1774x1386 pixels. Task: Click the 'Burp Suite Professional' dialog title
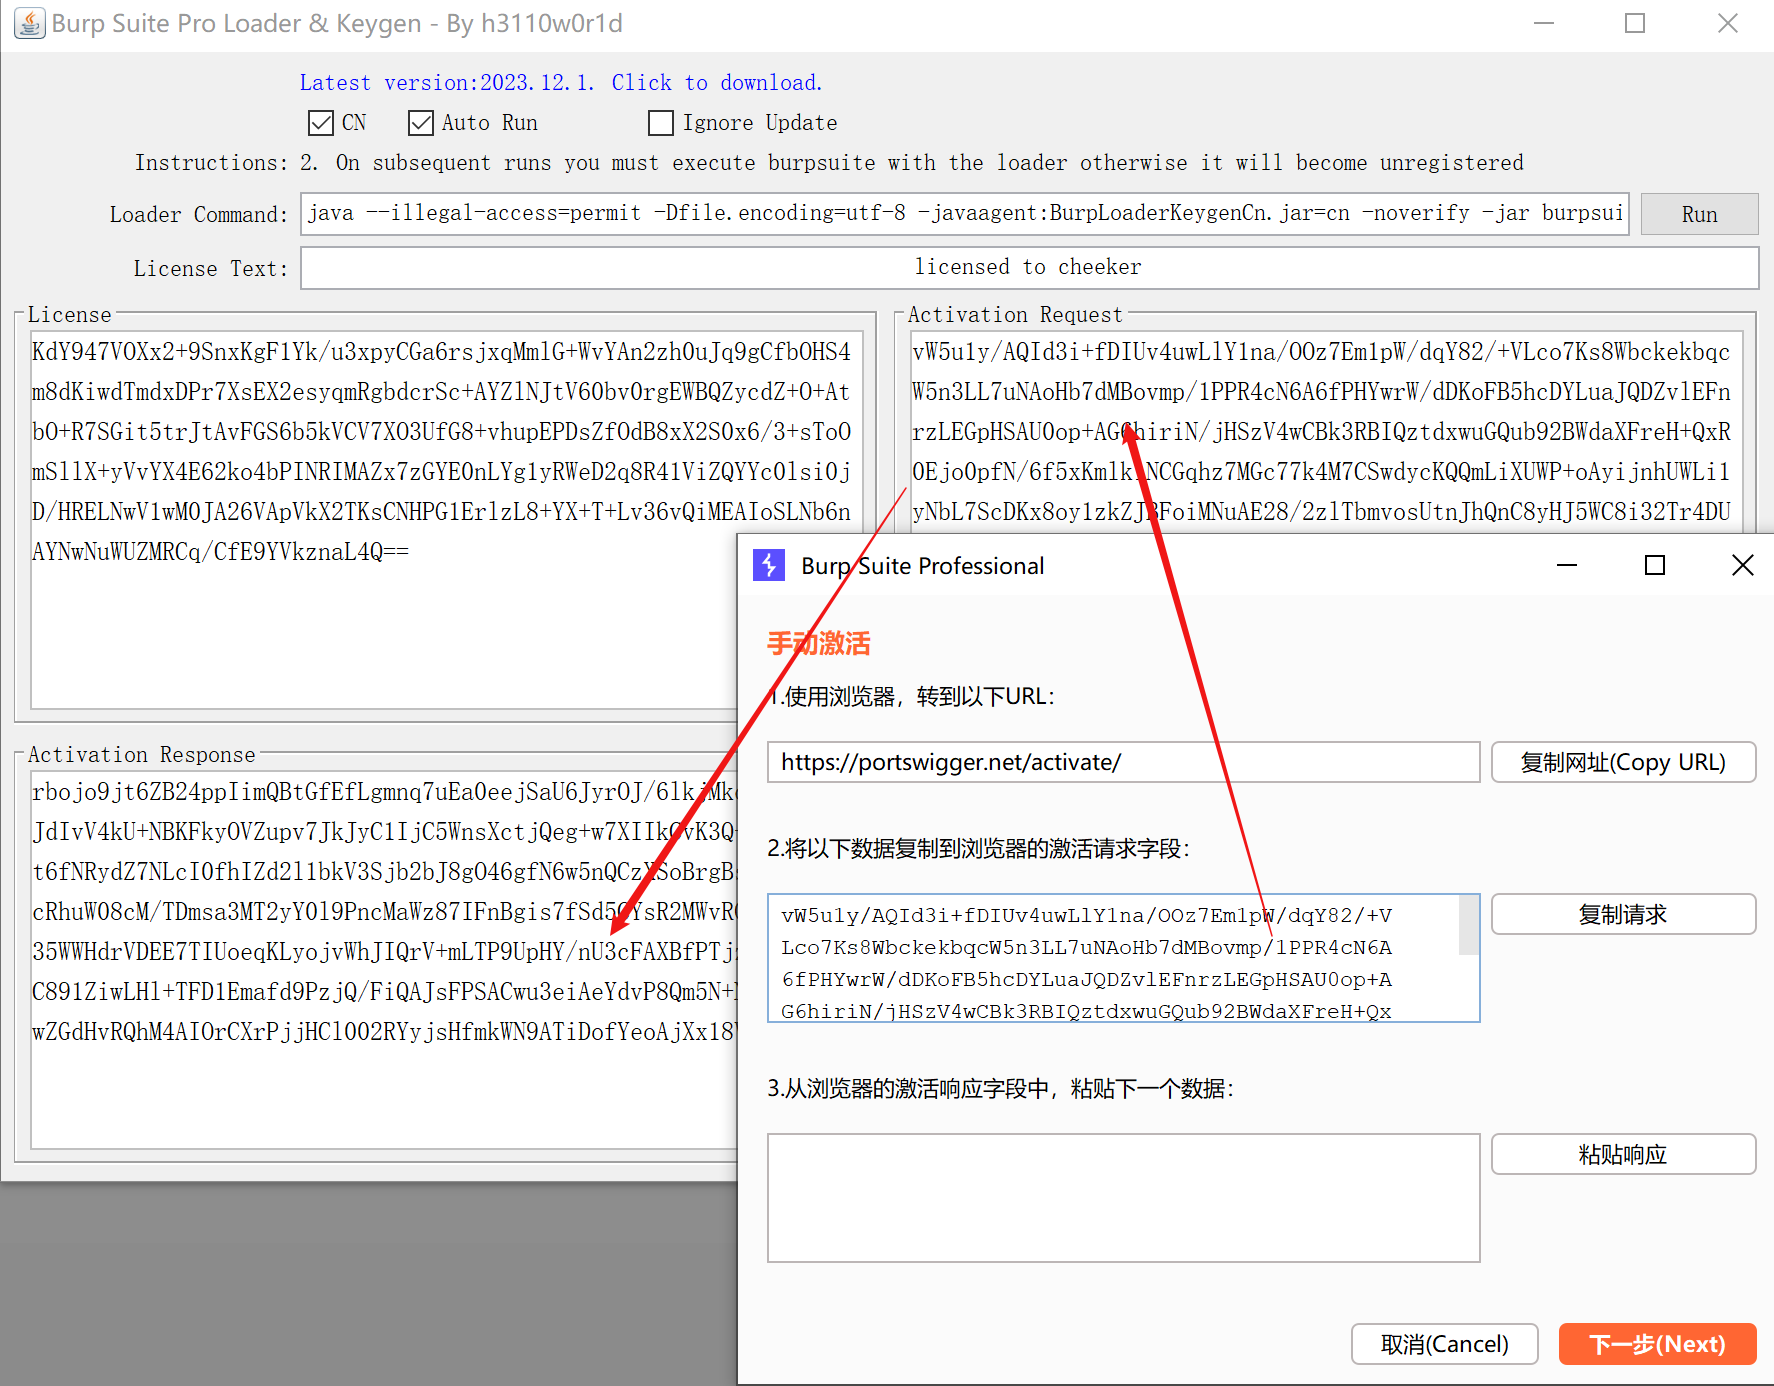[x=923, y=566]
